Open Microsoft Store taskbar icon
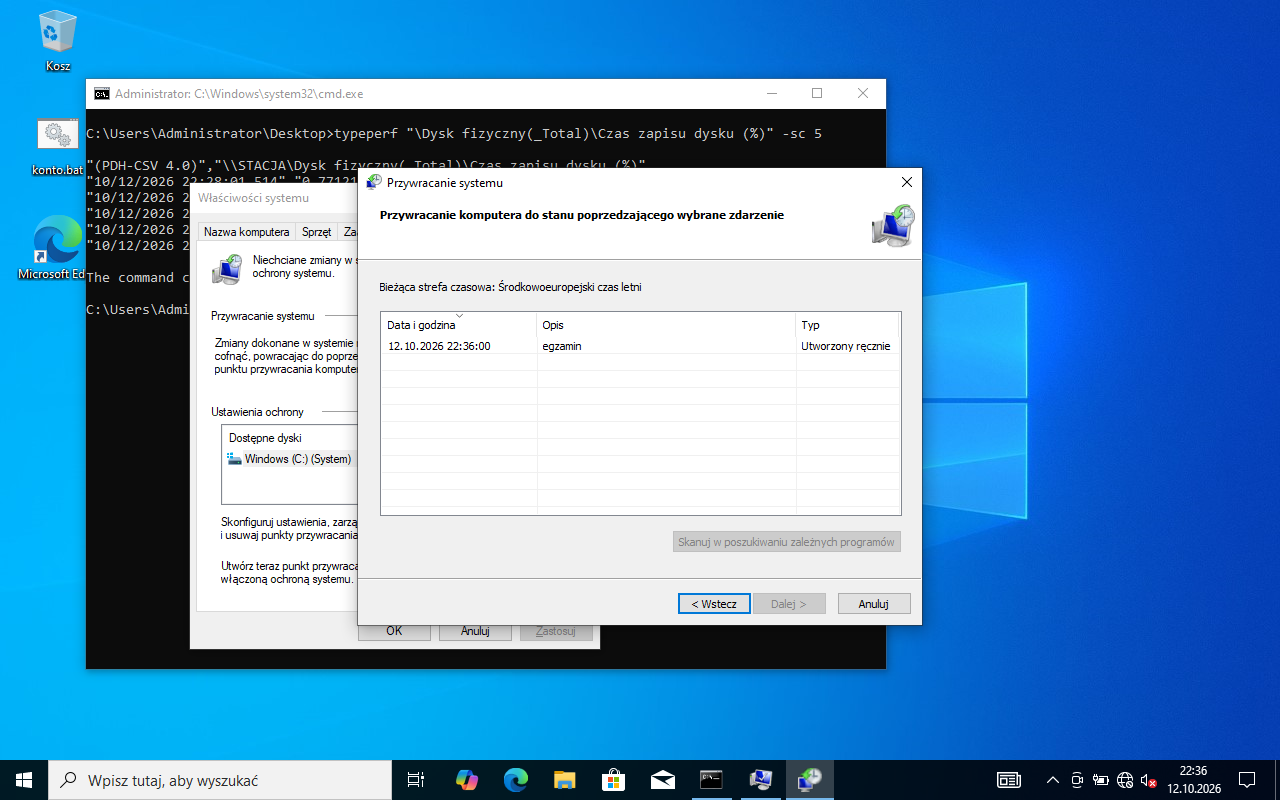 click(614, 780)
